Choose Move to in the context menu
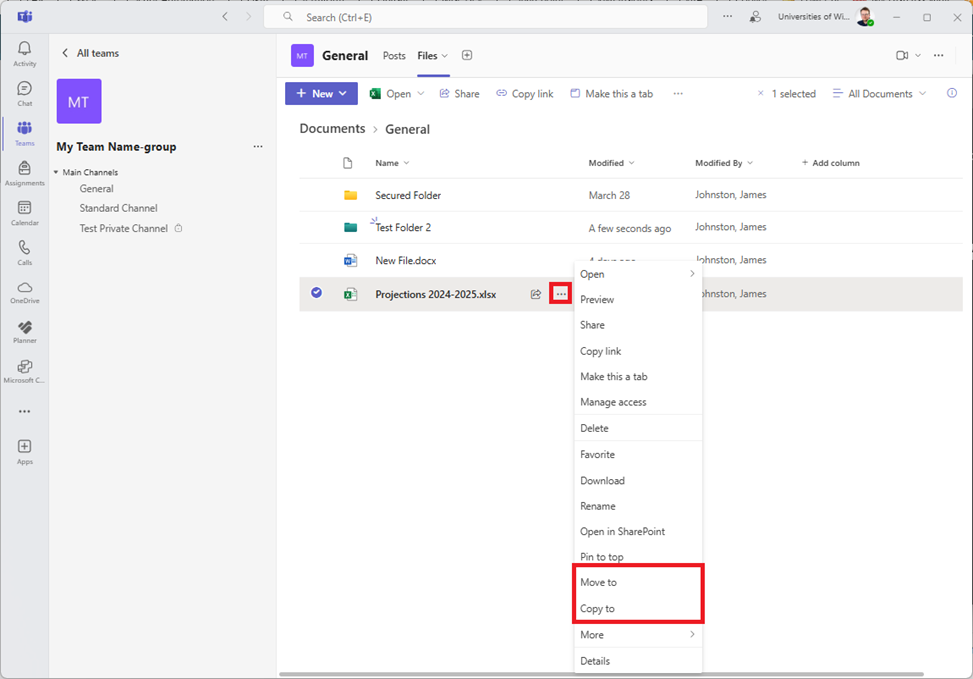Screen dimensions: 973x679 point(599,582)
